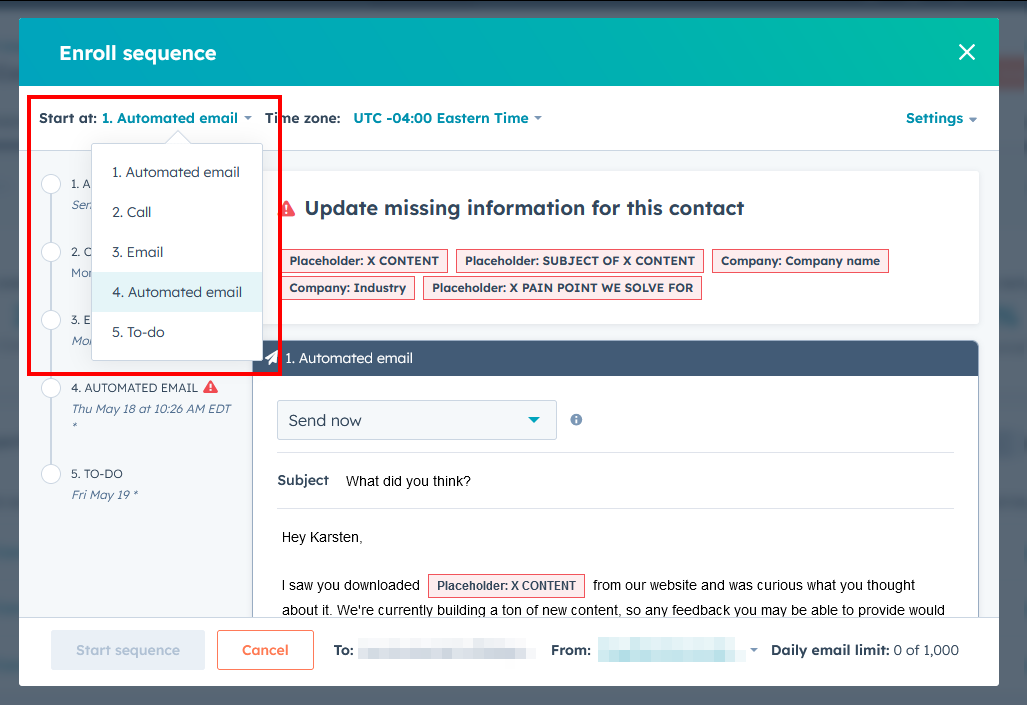Viewport: 1027px width, 705px height.
Task: Expand the Settings dropdown
Action: pos(940,117)
